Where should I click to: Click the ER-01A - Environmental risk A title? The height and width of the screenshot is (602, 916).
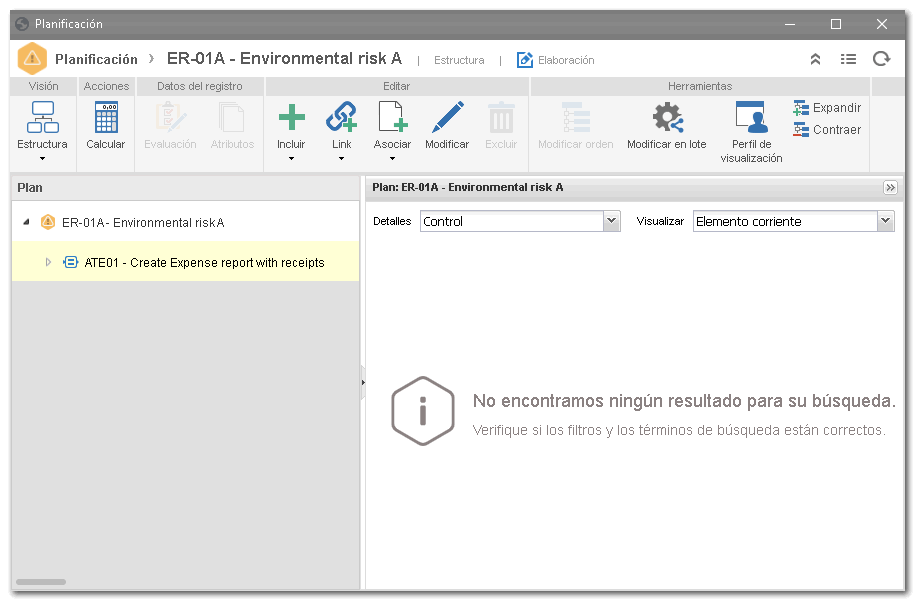click(284, 59)
